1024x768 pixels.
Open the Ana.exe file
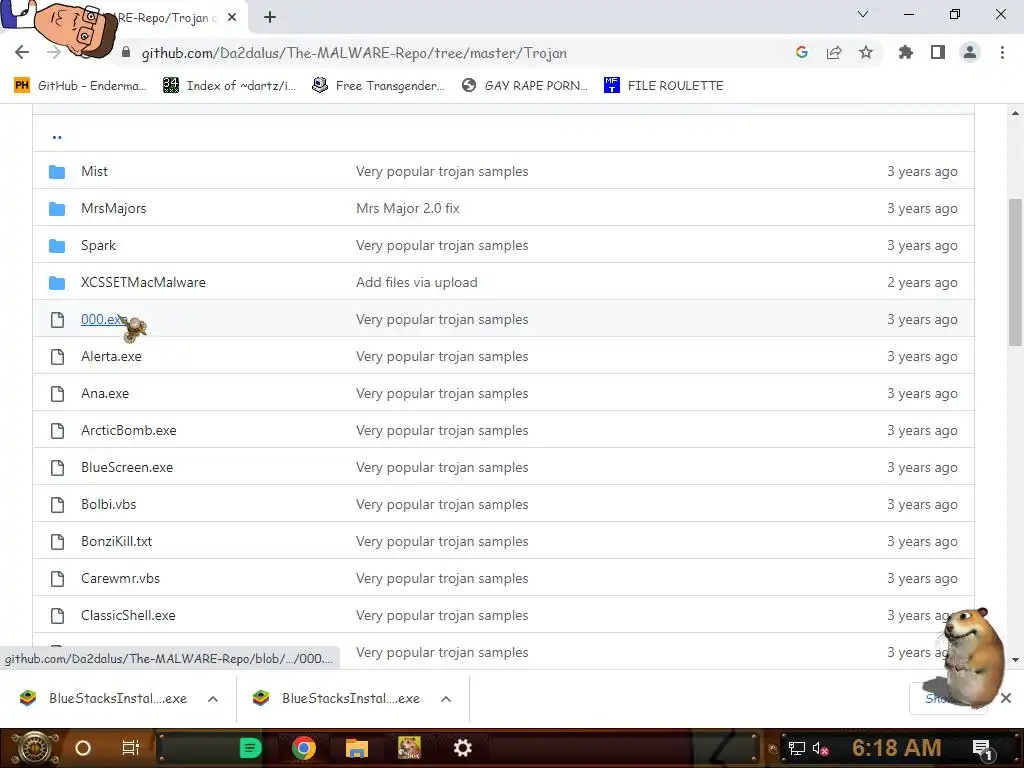point(104,393)
